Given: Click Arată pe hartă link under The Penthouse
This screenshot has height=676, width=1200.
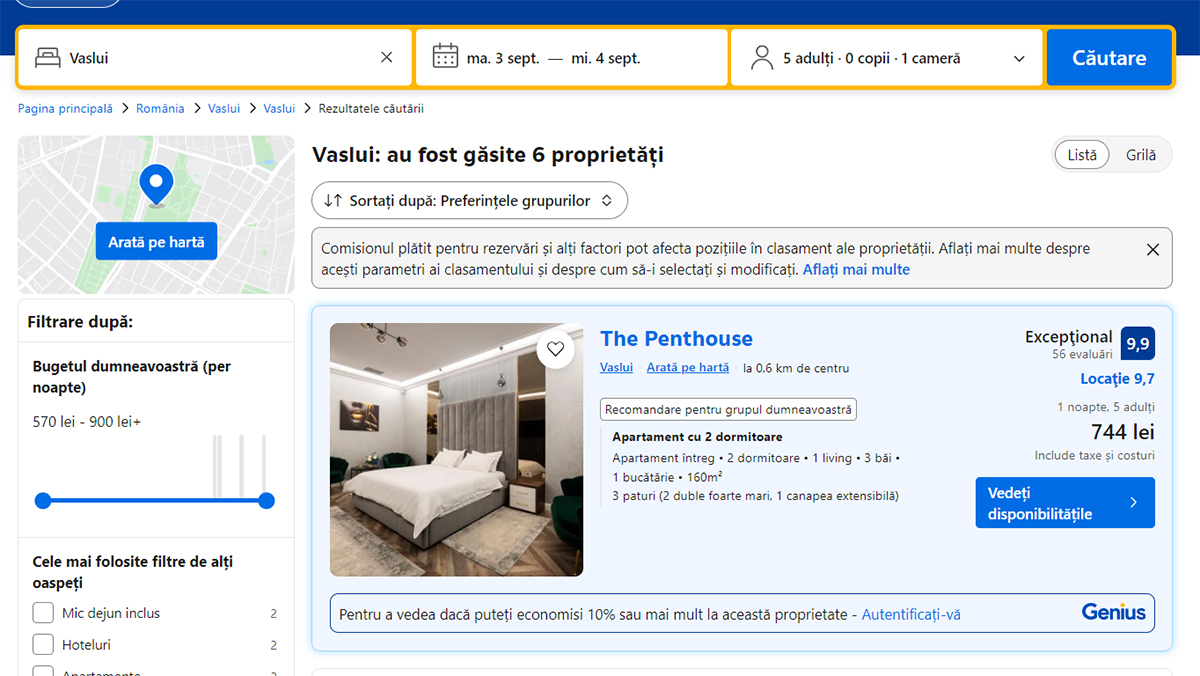Looking at the screenshot, I should 688,368.
